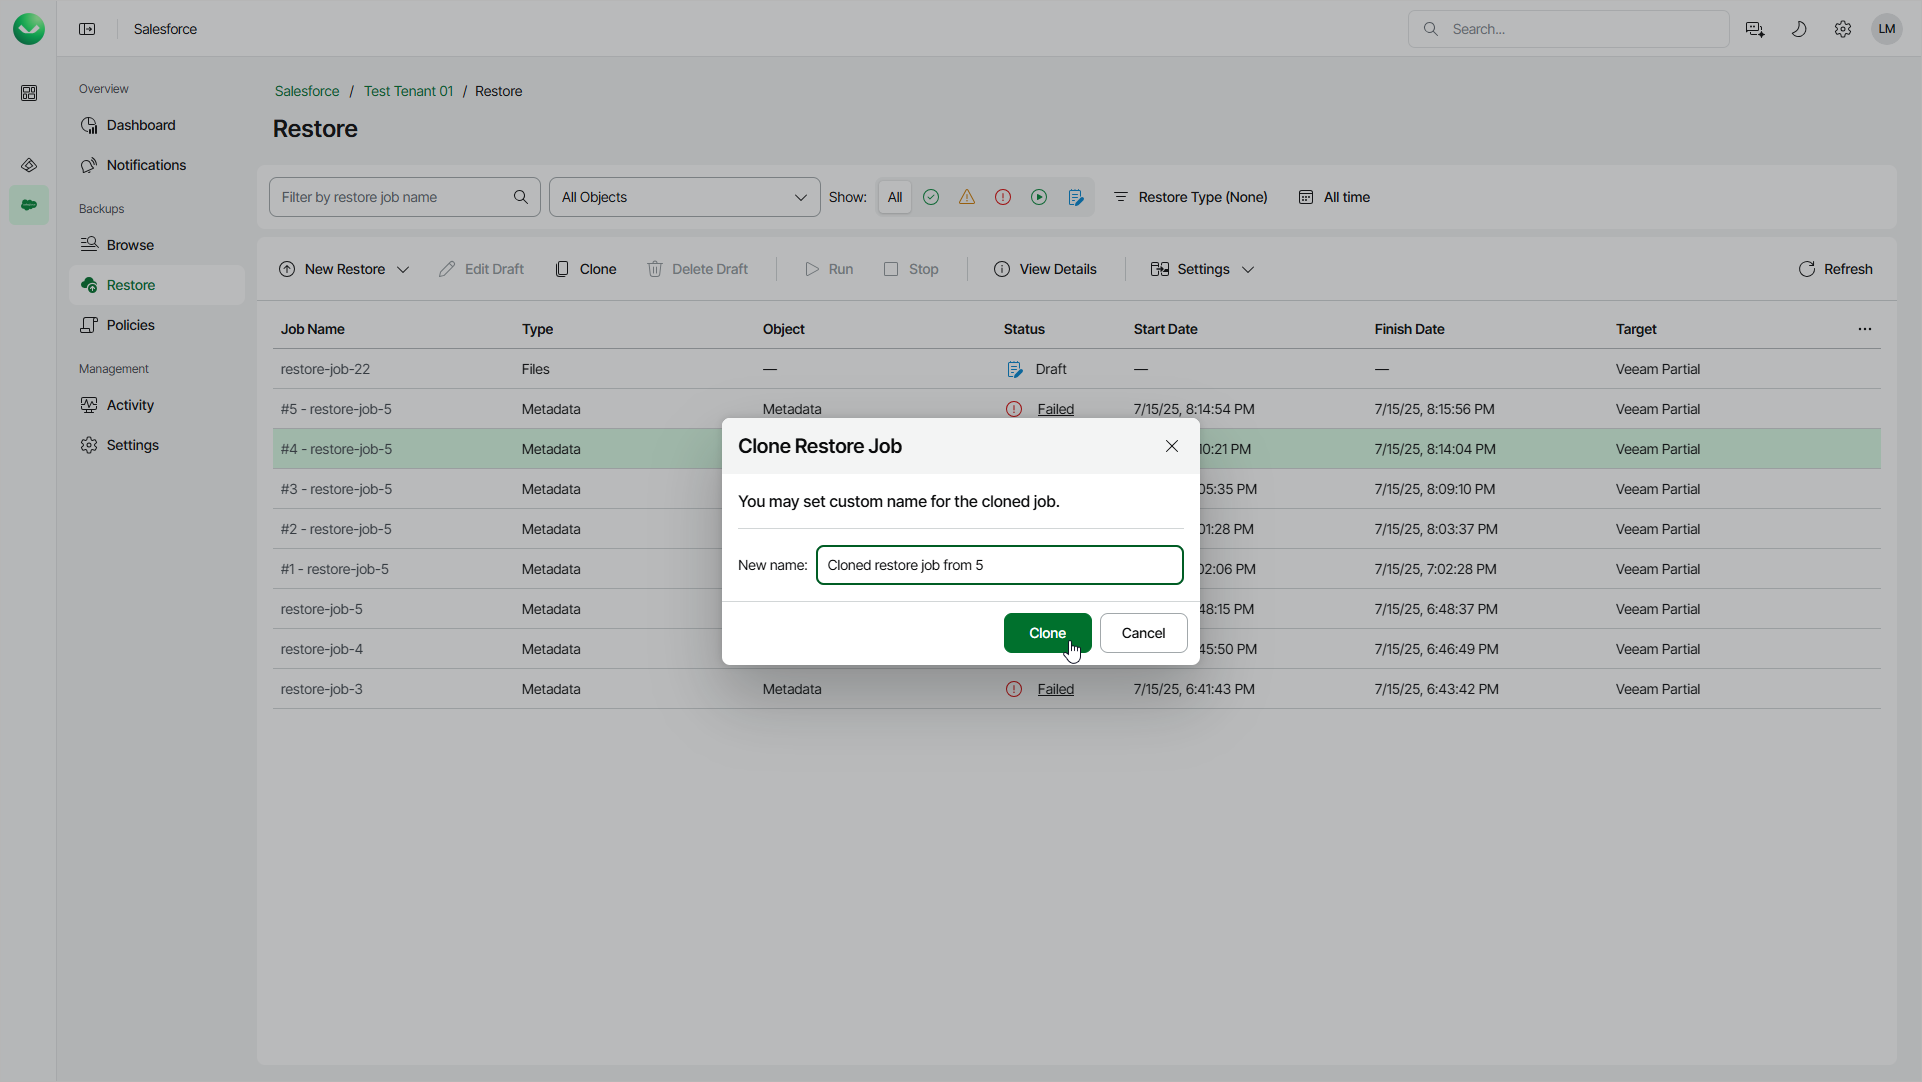This screenshot has width=1922, height=1082.
Task: Toggle the sidebar panel icon
Action: pyautogui.click(x=87, y=29)
